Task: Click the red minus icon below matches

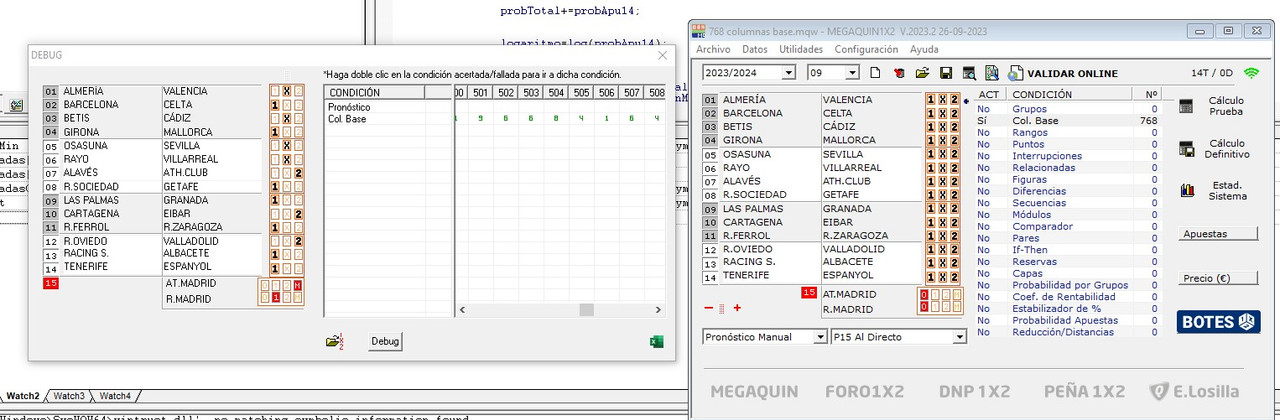Action: [709, 308]
